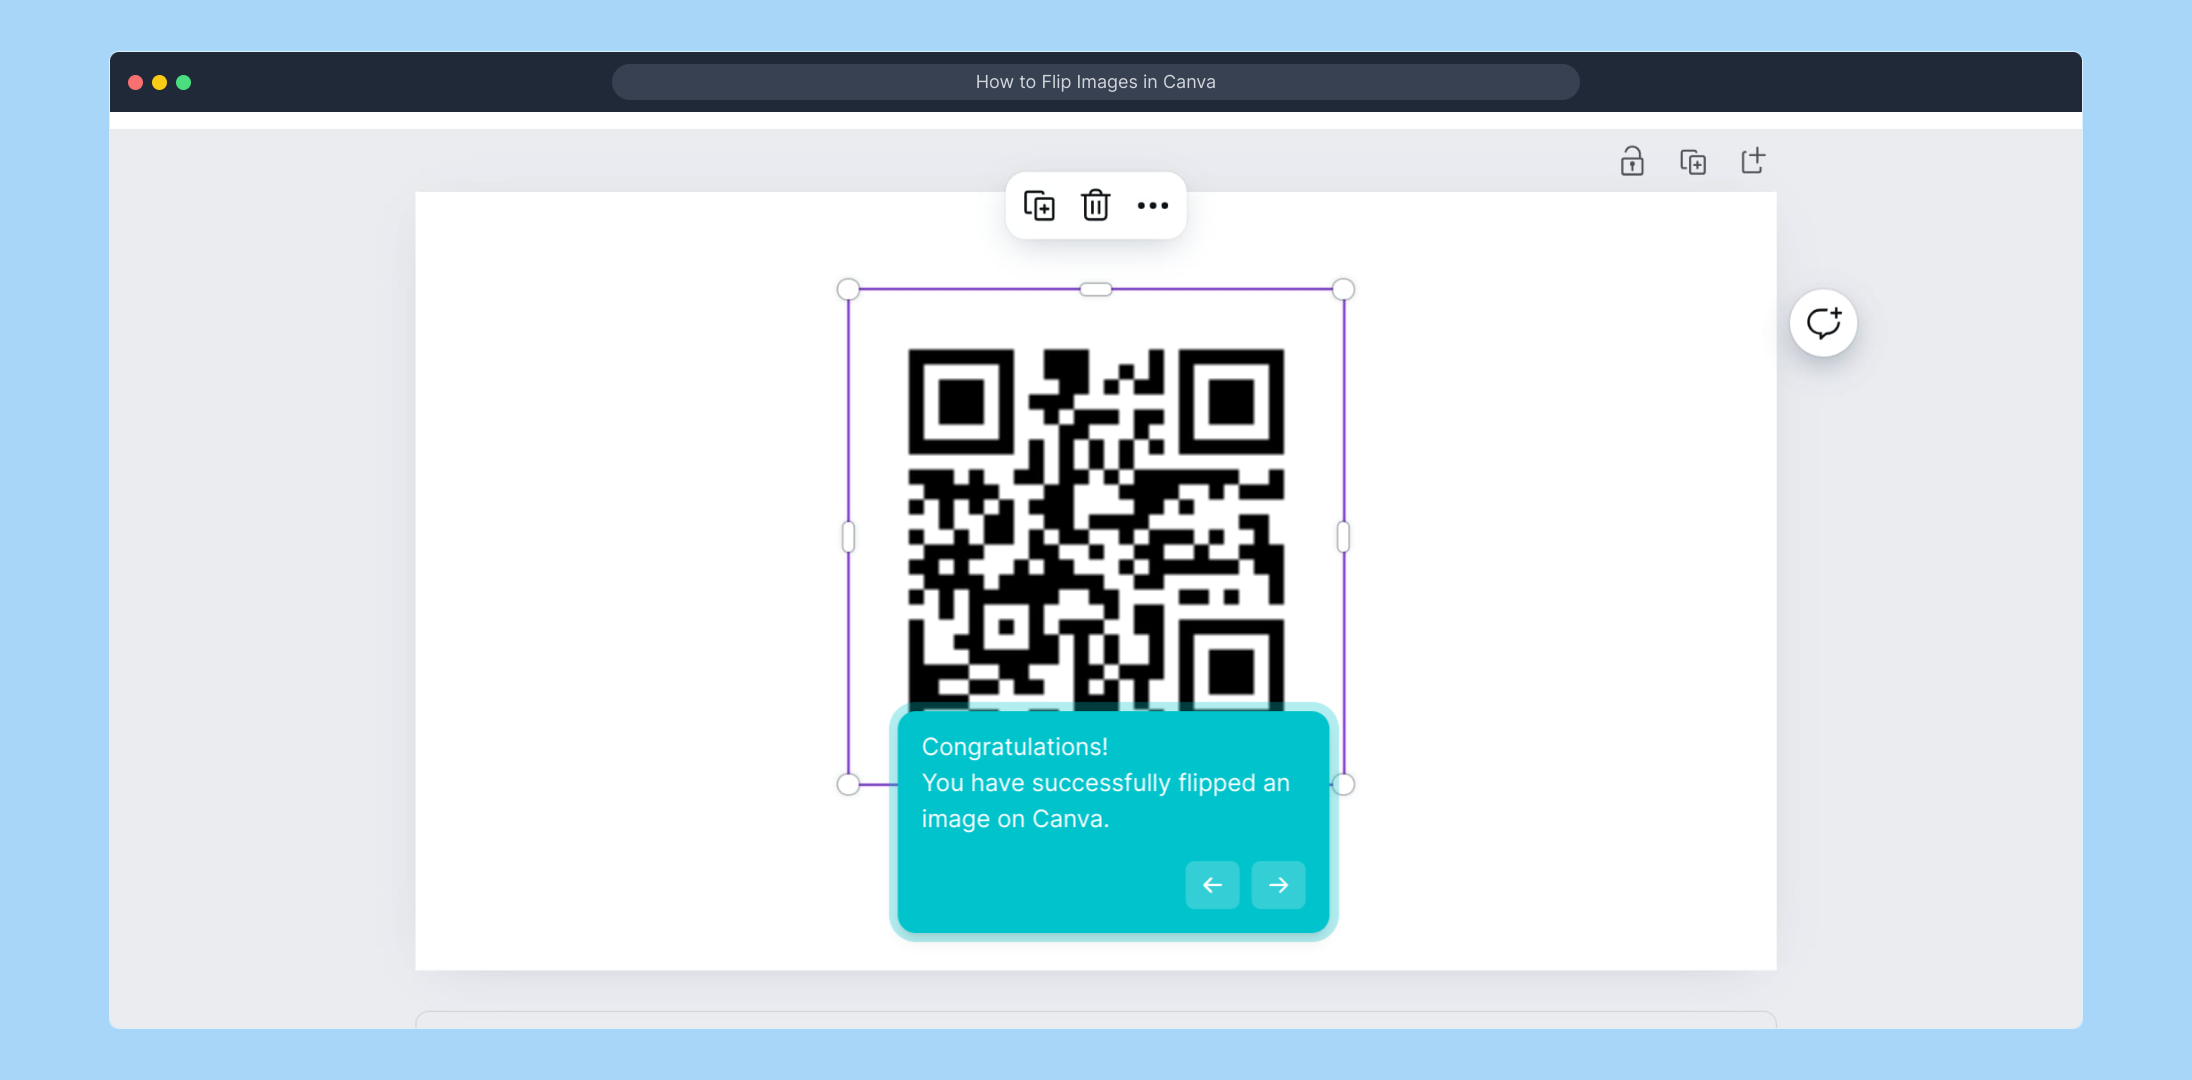Click top-left resize handle of image
Image resolution: width=2192 pixels, height=1080 pixels.
(848, 289)
